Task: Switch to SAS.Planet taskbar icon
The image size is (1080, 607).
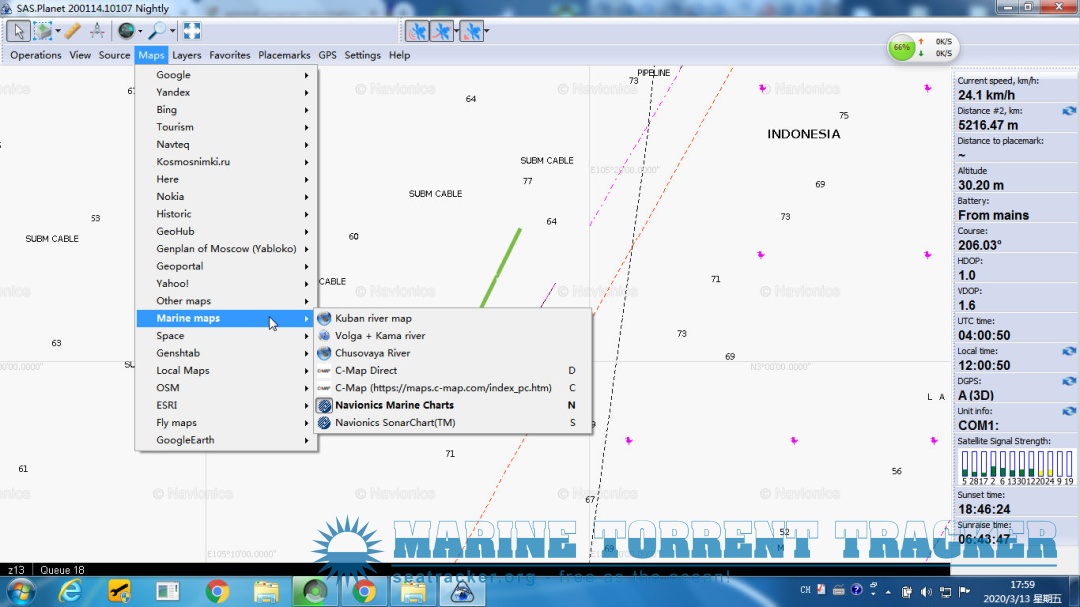Action: tap(461, 592)
